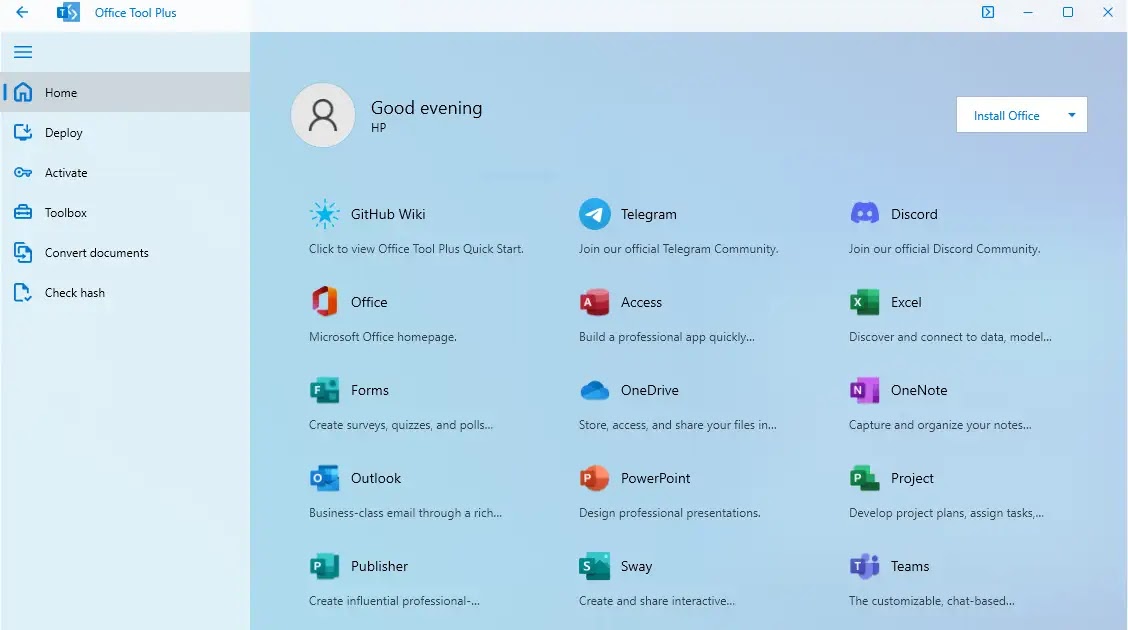
Task: Click 'Create influential professional-...' text
Action: pyautogui.click(x=394, y=601)
